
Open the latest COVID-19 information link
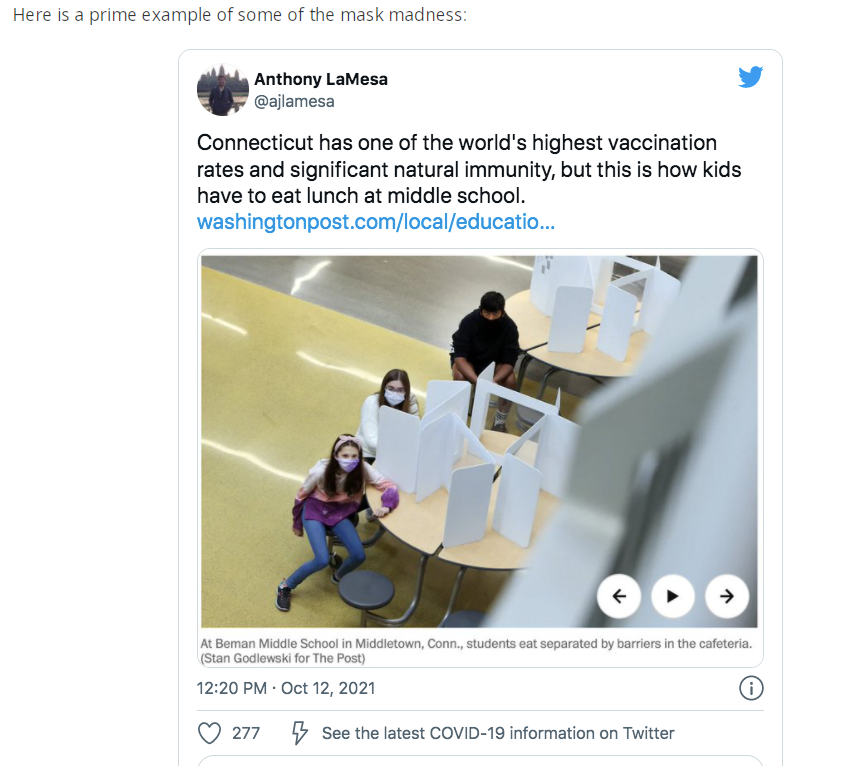(x=497, y=733)
